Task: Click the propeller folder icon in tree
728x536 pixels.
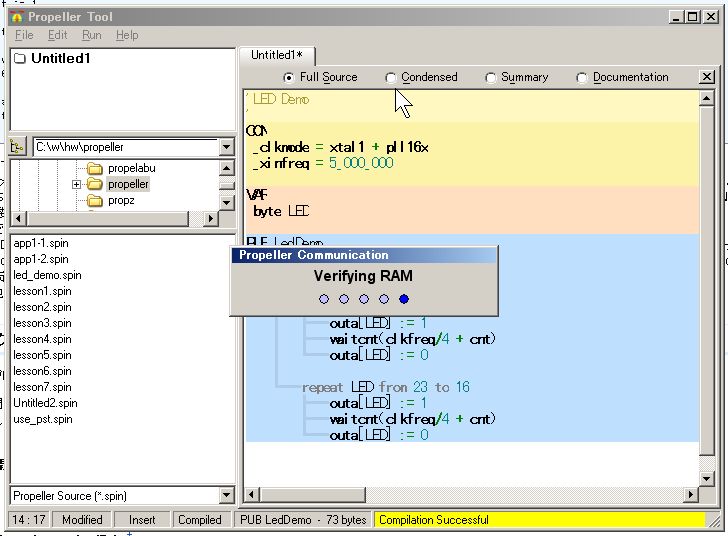Action: [x=95, y=185]
